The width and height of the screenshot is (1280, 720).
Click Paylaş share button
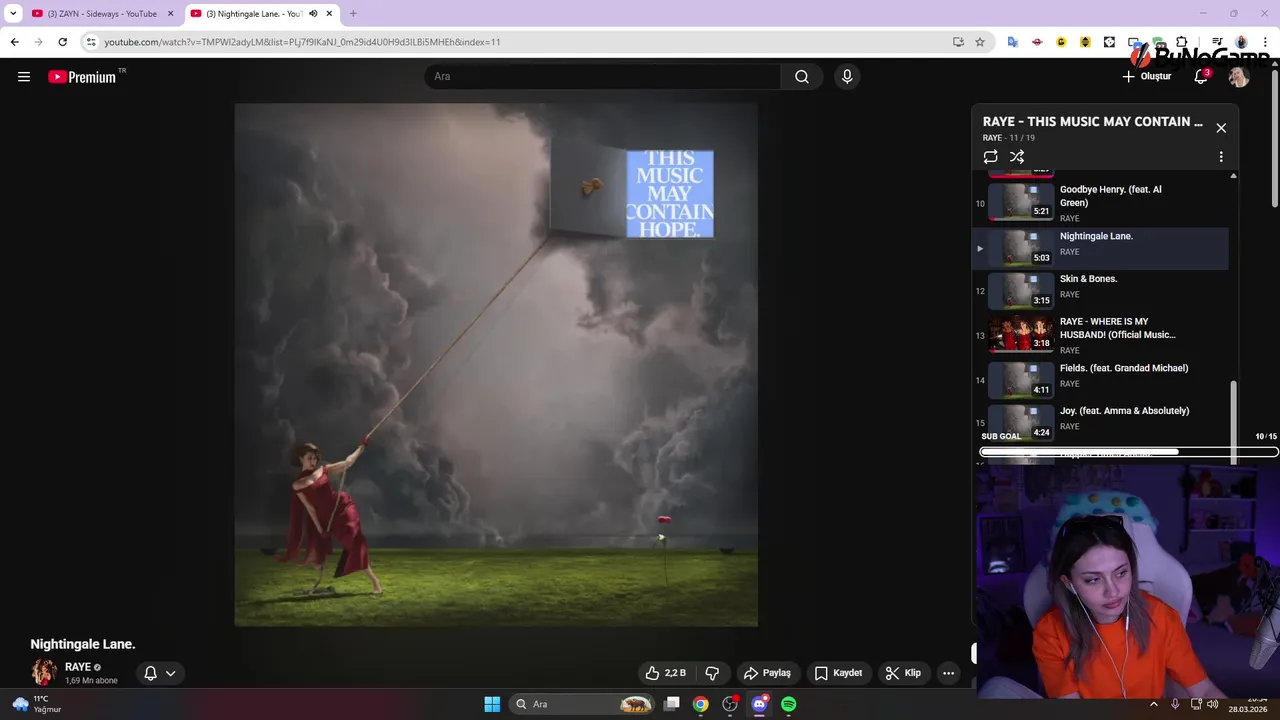pyautogui.click(x=767, y=673)
